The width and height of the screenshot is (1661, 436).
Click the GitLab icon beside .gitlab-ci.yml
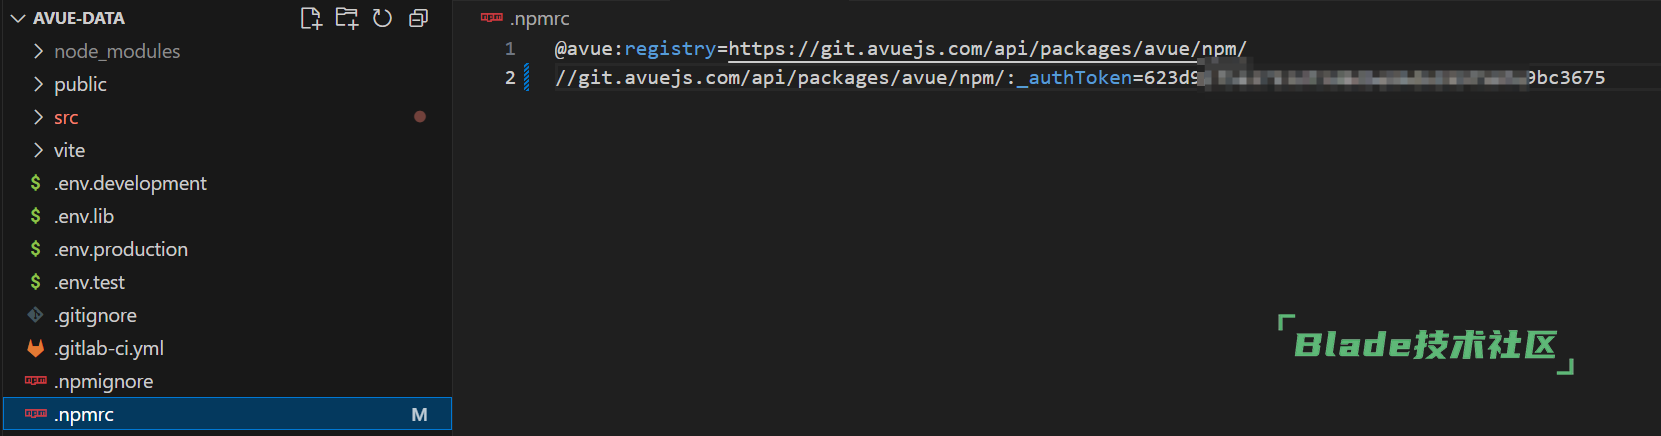click(36, 348)
